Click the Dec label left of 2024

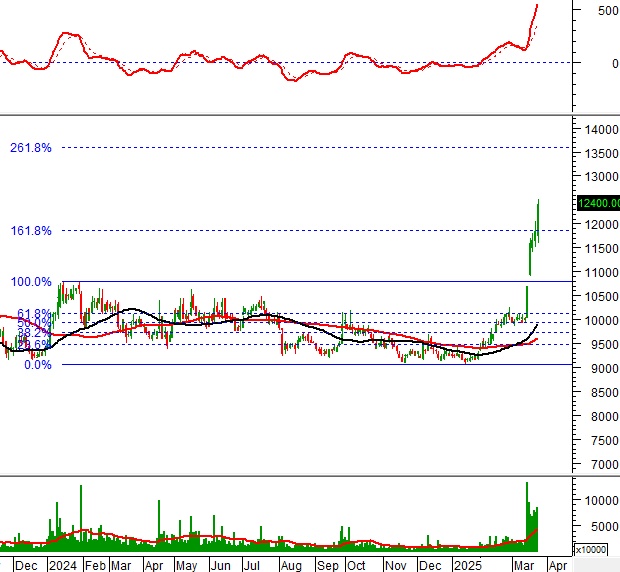(26, 566)
